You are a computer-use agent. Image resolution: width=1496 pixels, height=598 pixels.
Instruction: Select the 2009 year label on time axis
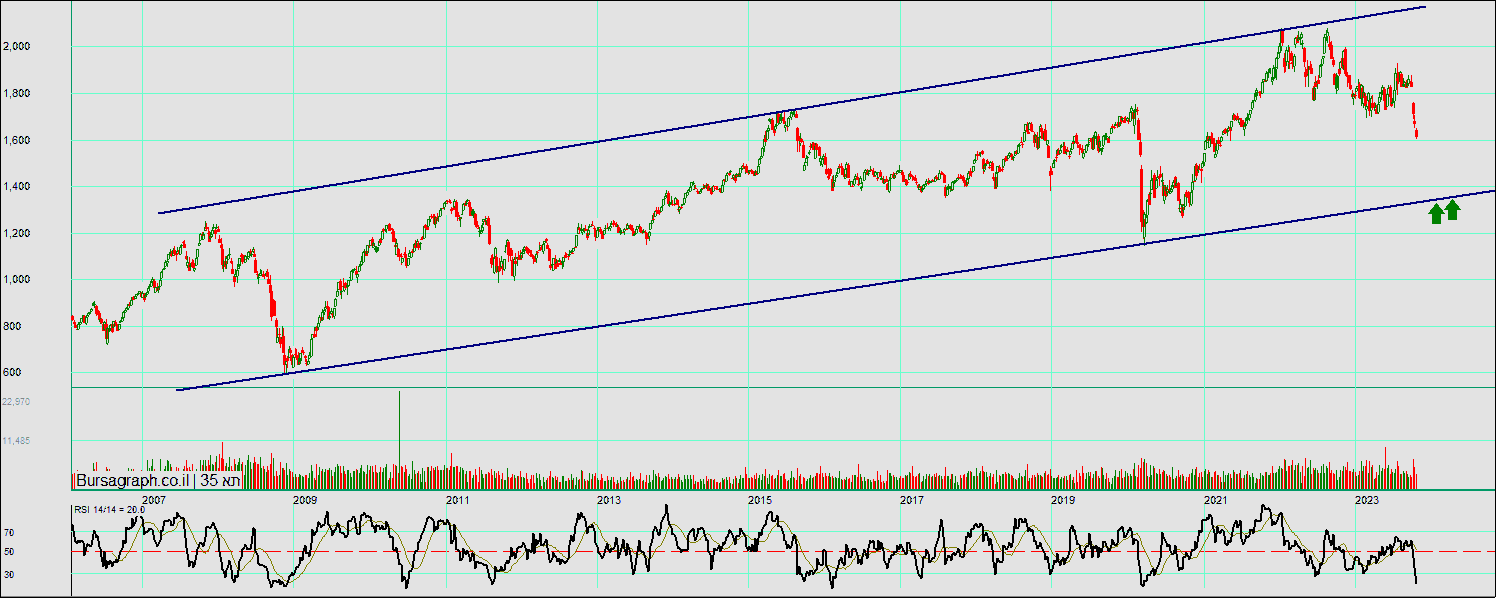click(x=305, y=499)
